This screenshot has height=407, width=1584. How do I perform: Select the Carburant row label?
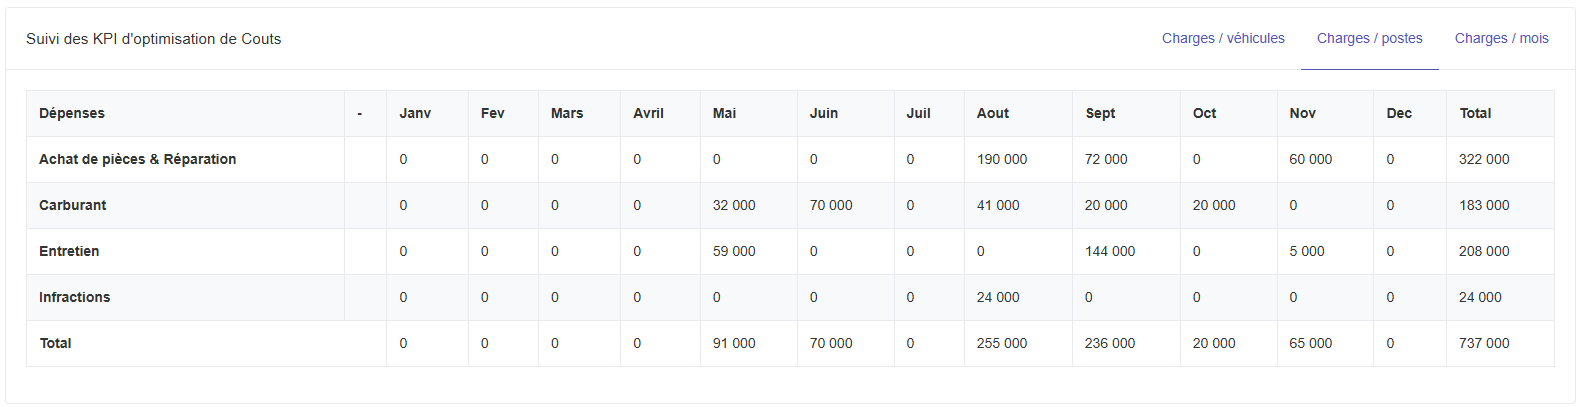point(73,205)
